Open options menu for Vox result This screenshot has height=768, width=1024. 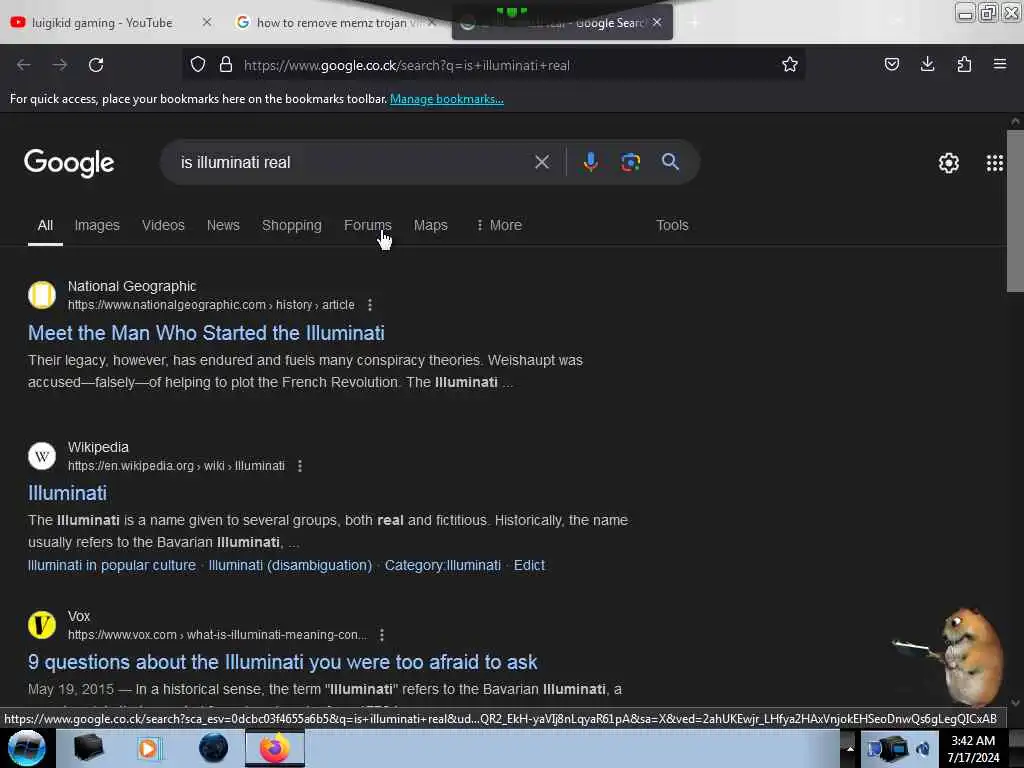[382, 635]
